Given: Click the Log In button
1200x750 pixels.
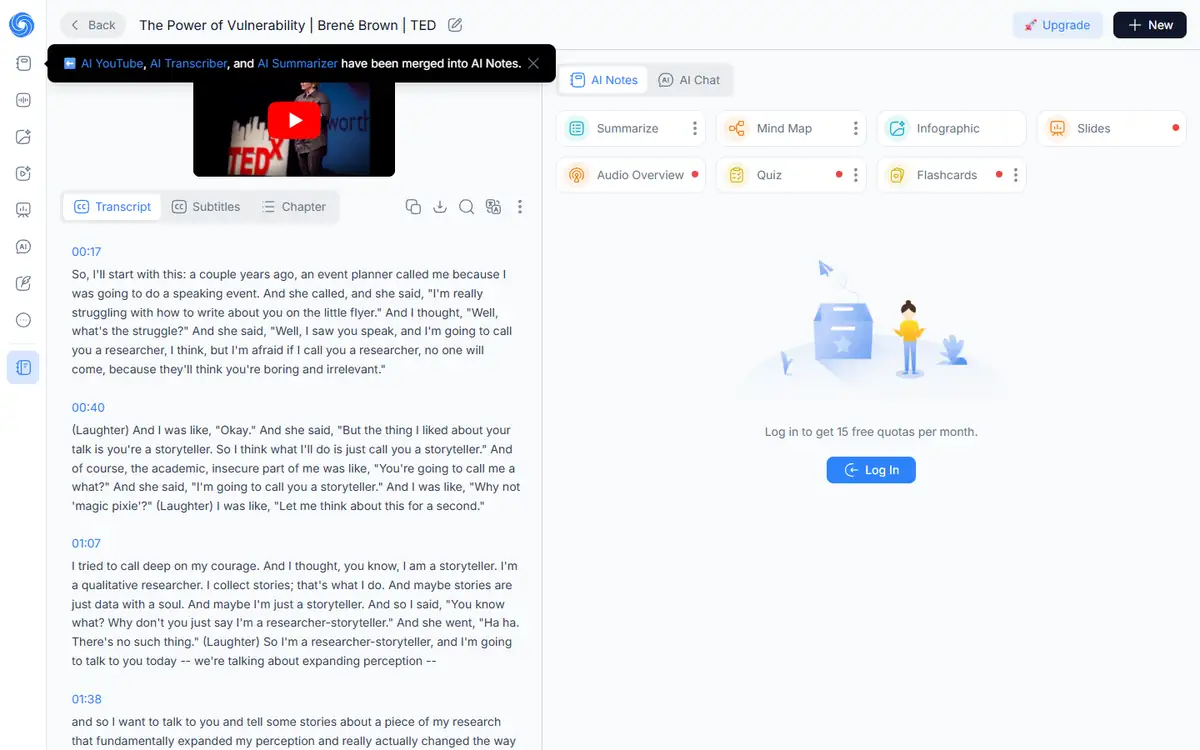Looking at the screenshot, I should click(871, 470).
